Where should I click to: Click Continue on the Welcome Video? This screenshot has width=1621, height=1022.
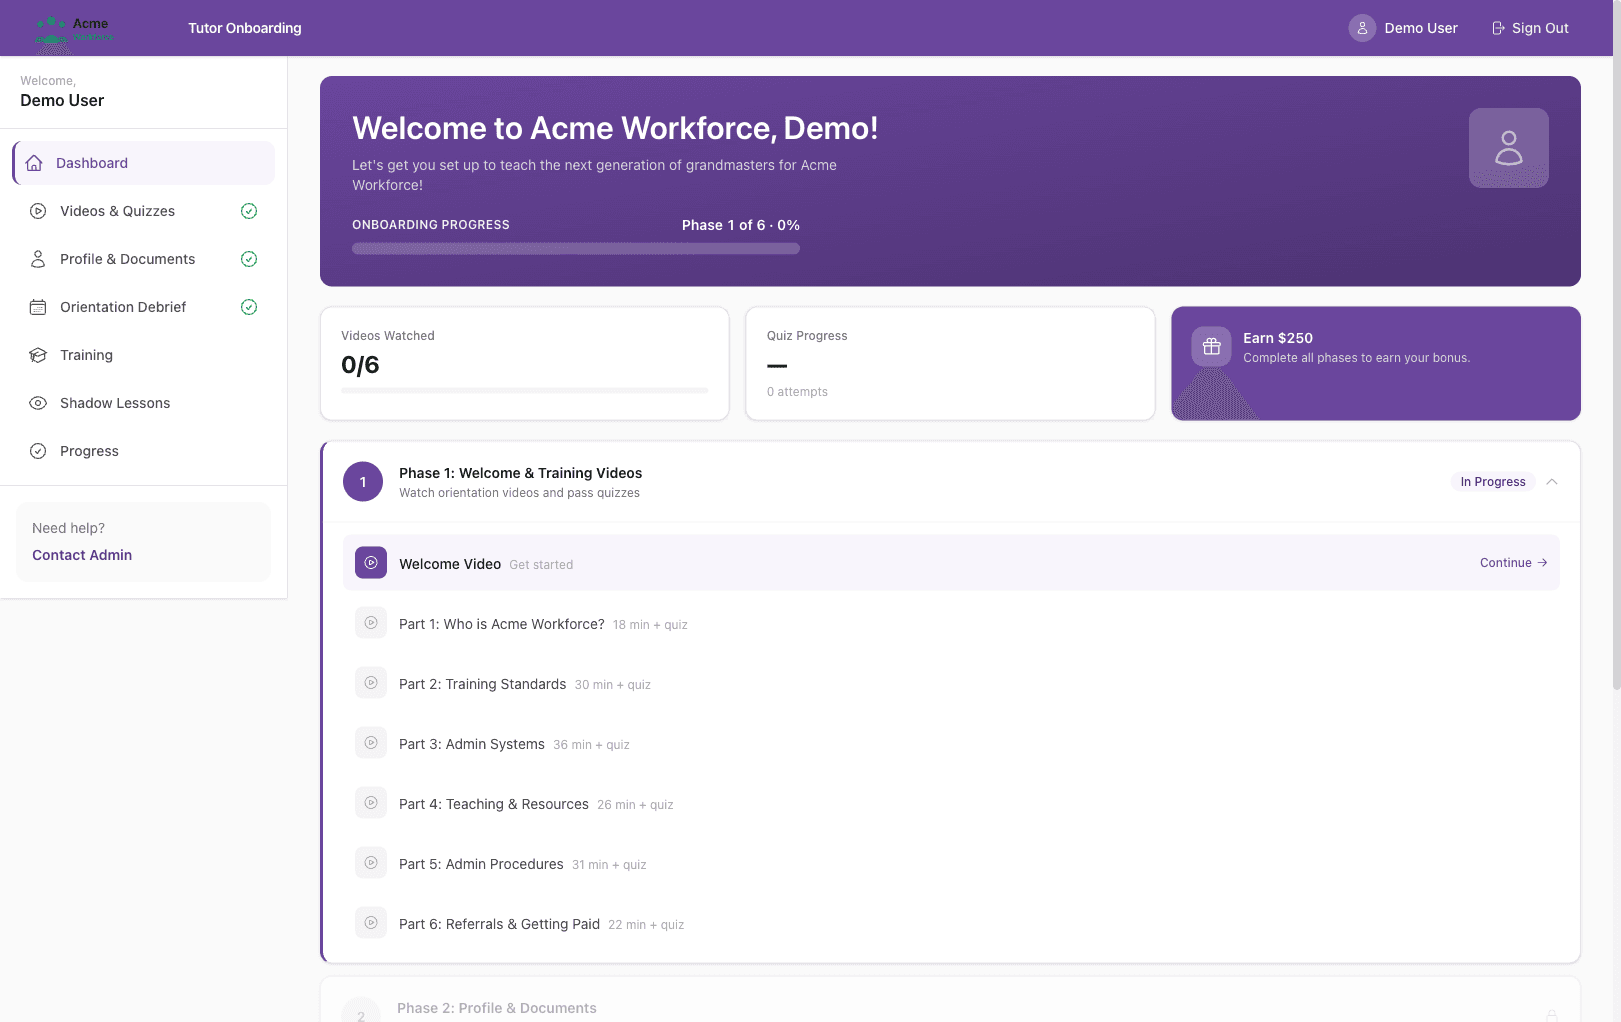[1513, 562]
